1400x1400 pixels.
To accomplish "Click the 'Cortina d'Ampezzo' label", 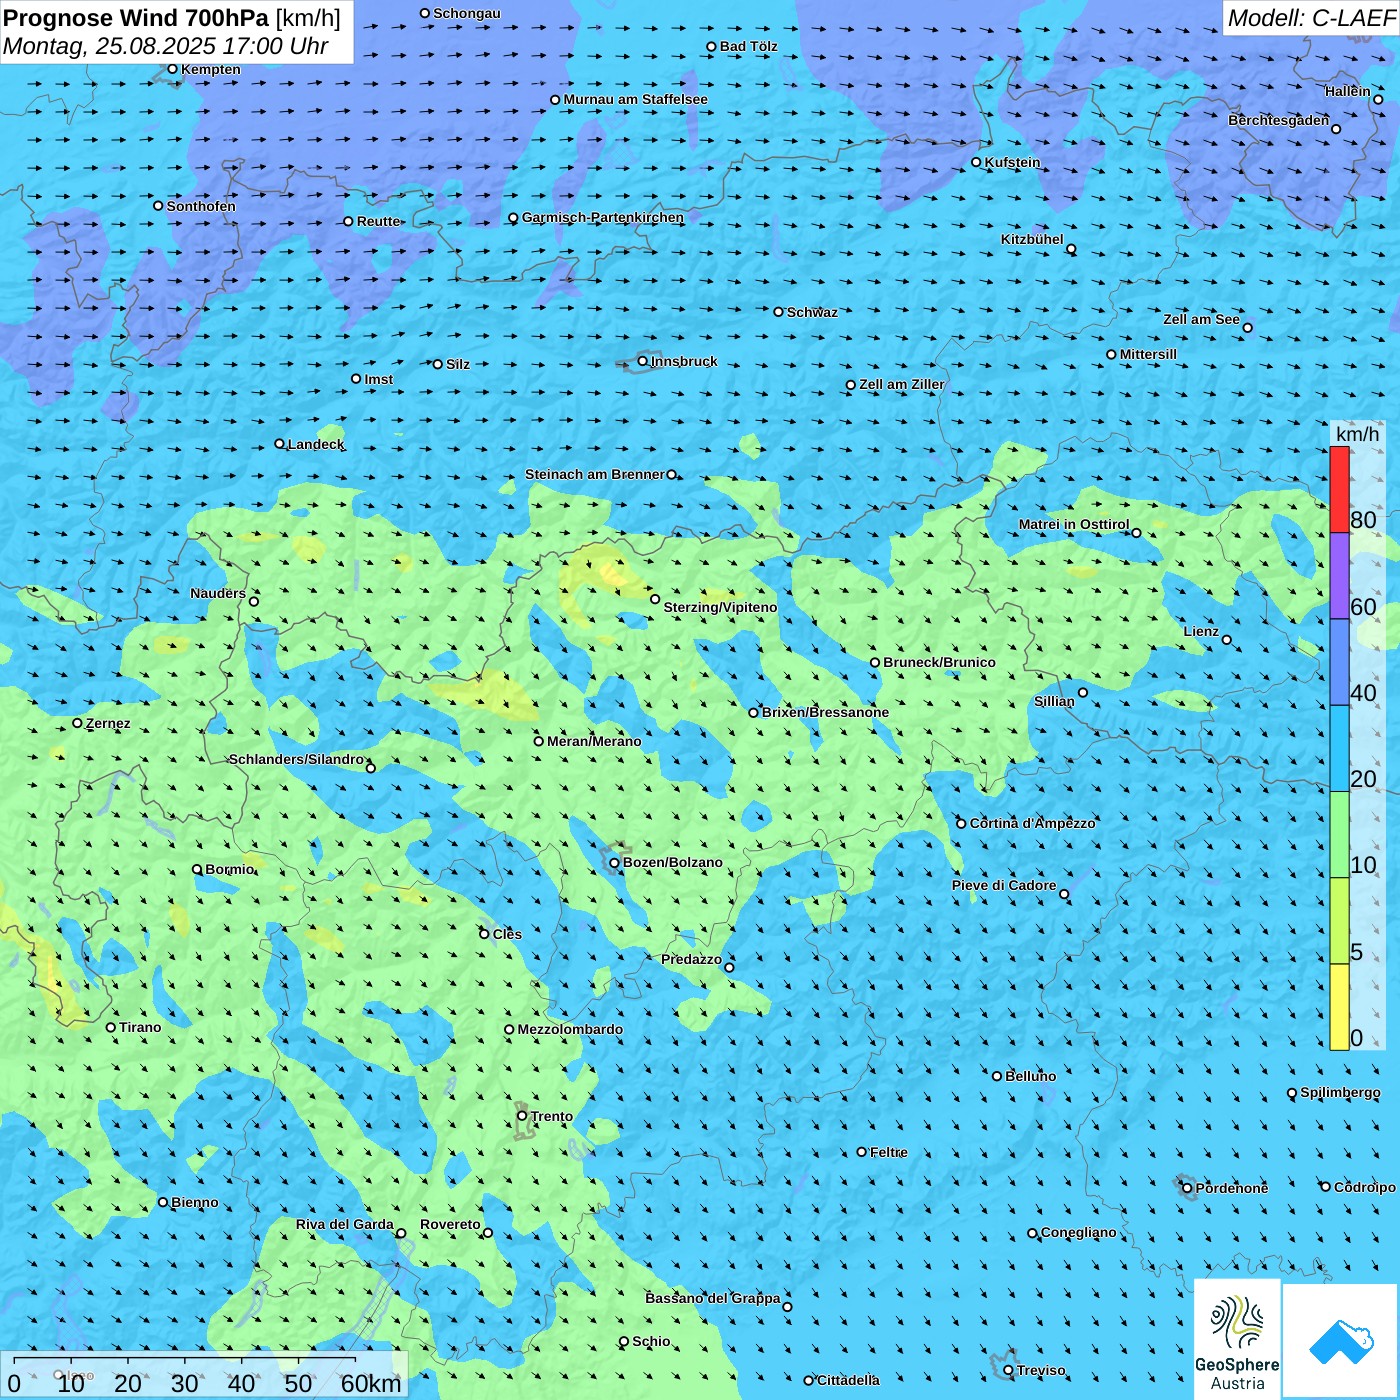I will 1033,823.
